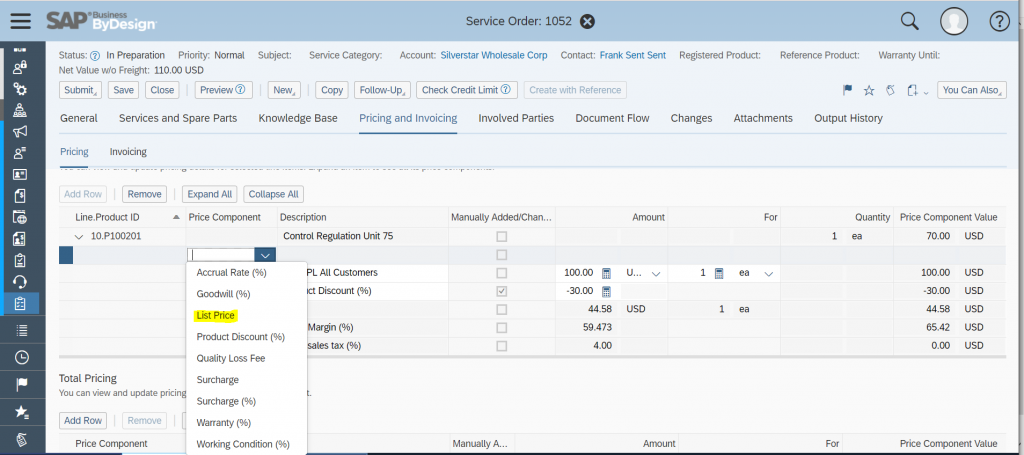Click the flag icon in the toolbar
Image resolution: width=1024 pixels, height=455 pixels.
[x=848, y=90]
